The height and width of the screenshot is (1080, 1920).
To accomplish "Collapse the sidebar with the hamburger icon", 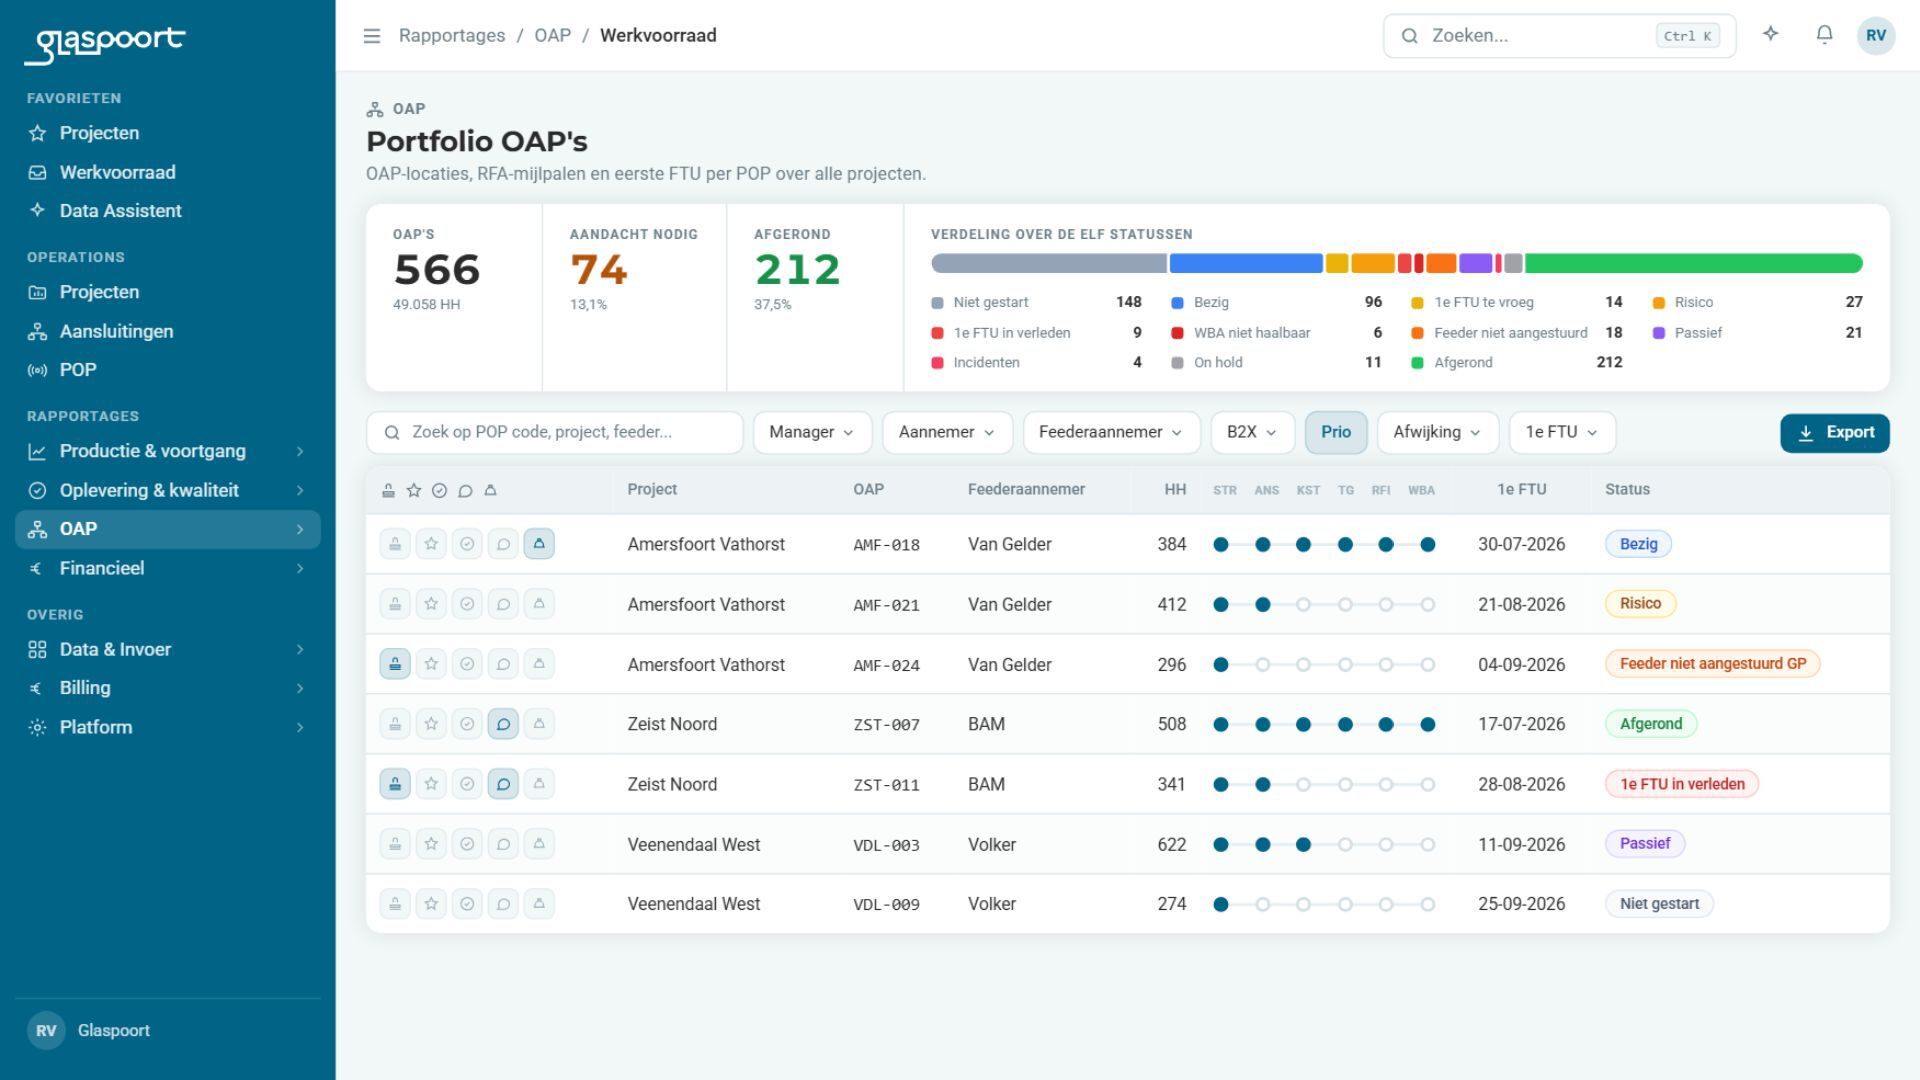I will pos(372,36).
